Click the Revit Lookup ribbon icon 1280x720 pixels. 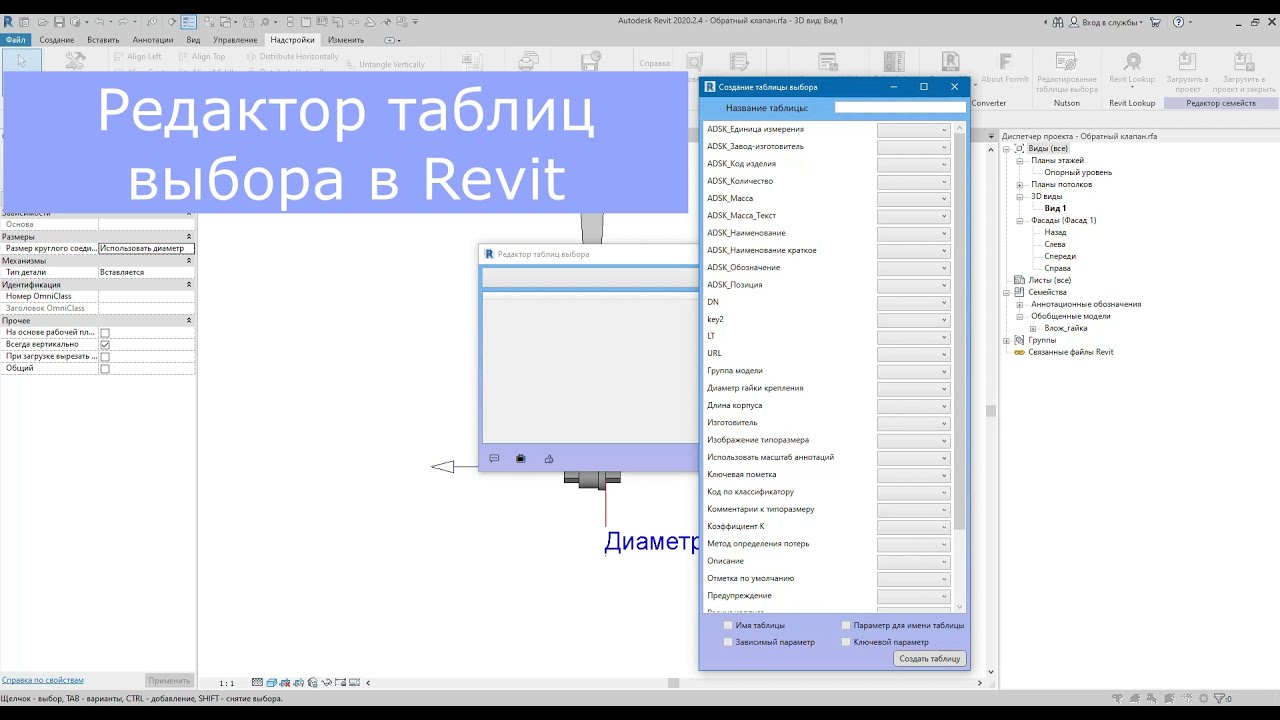1132,63
